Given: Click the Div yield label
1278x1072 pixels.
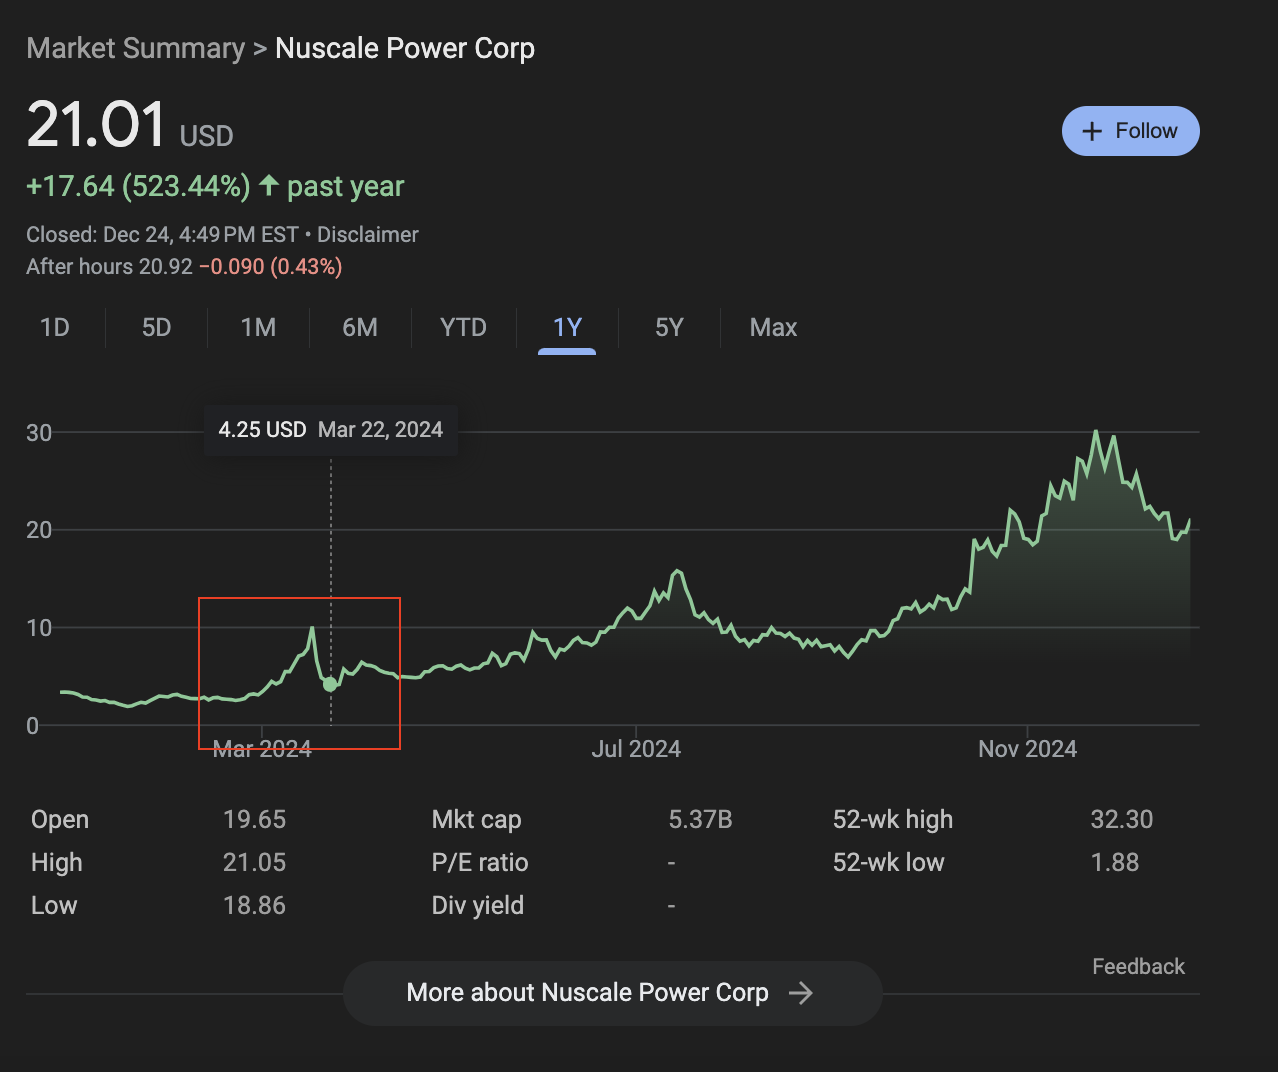Looking at the screenshot, I should point(478,906).
